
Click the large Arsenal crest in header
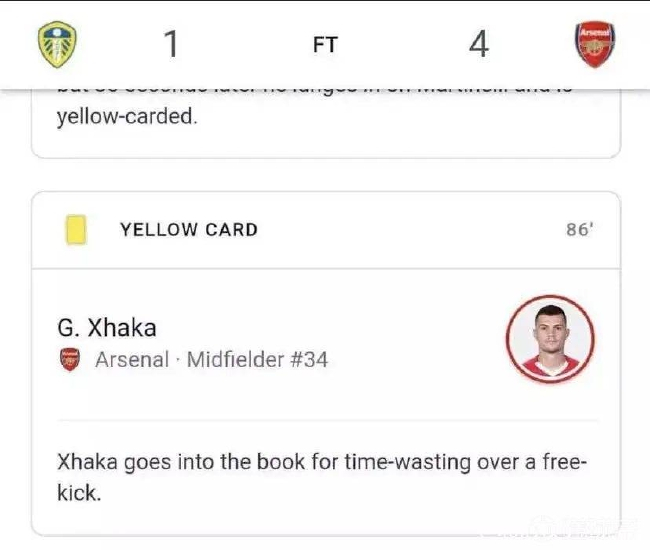click(594, 44)
